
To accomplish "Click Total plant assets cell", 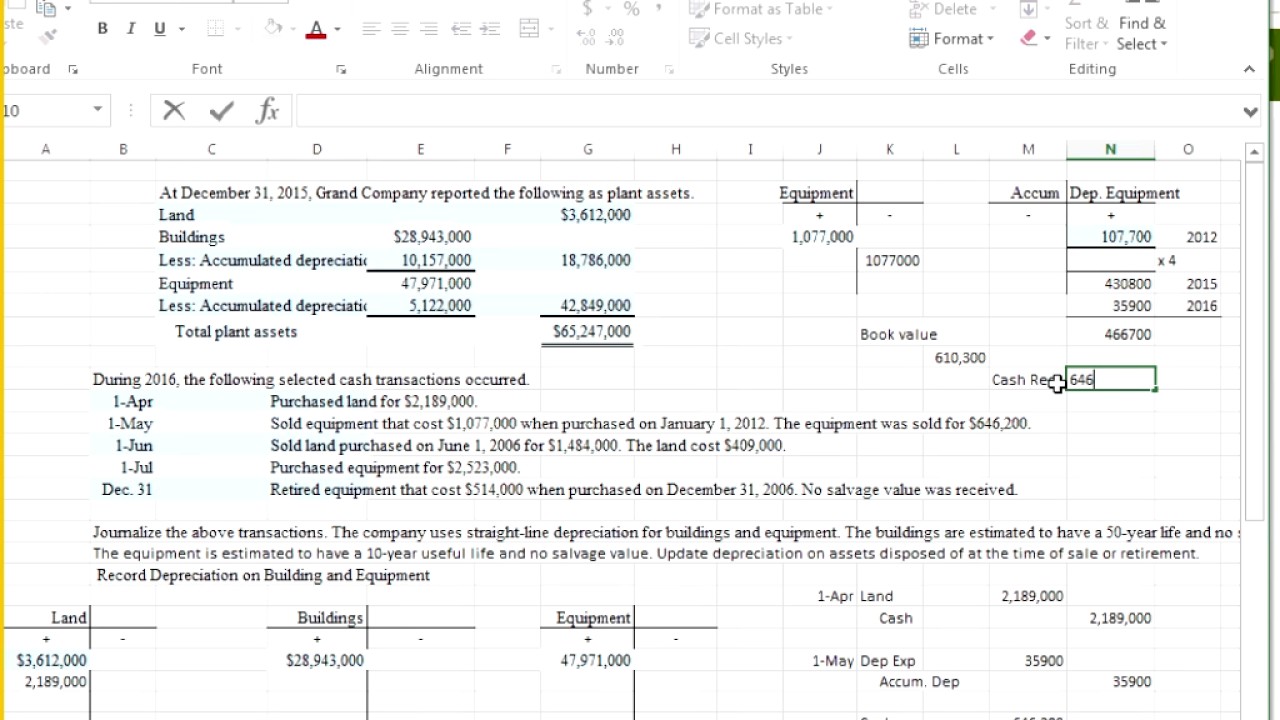I will [236, 332].
